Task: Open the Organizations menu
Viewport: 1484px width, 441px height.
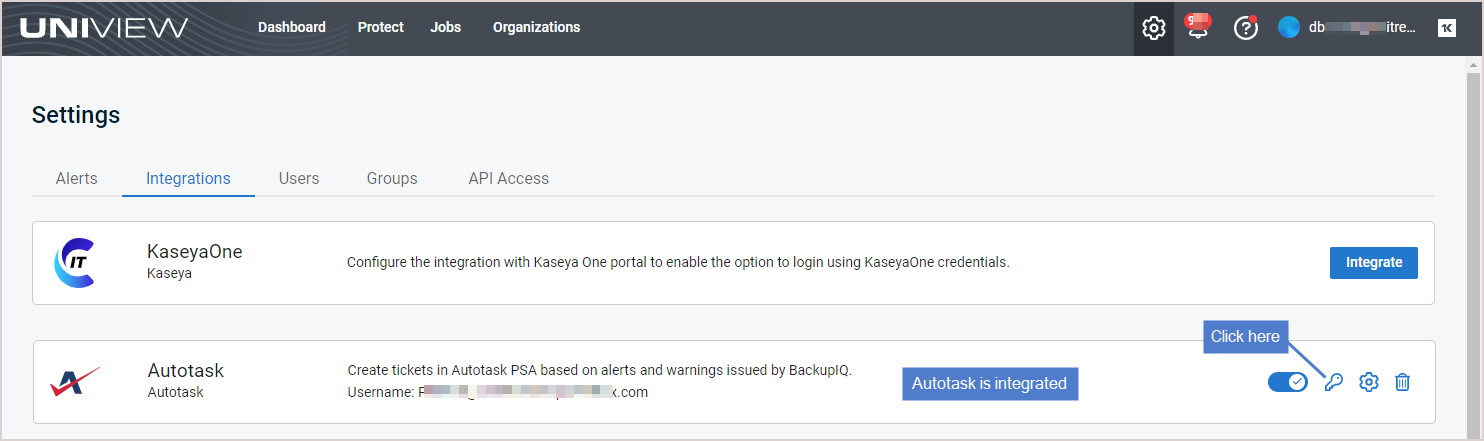Action: [536, 27]
